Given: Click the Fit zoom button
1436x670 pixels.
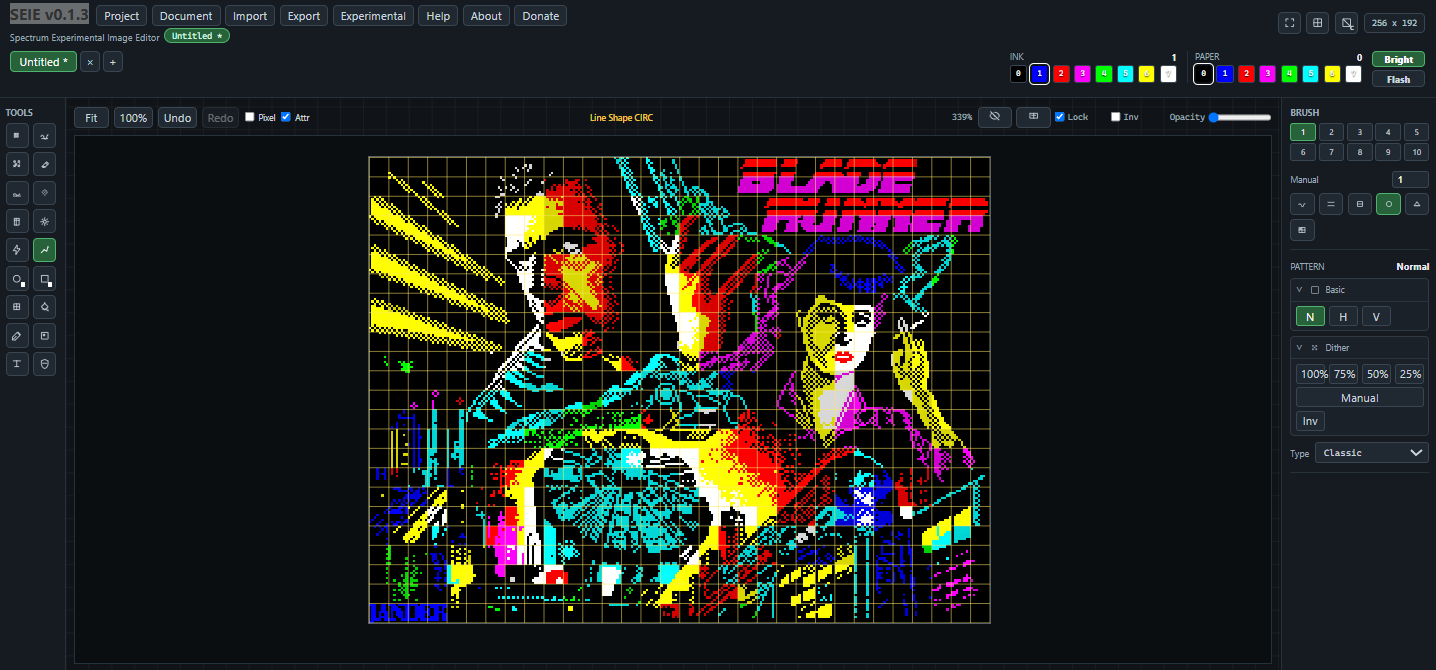Looking at the screenshot, I should click(x=91, y=118).
